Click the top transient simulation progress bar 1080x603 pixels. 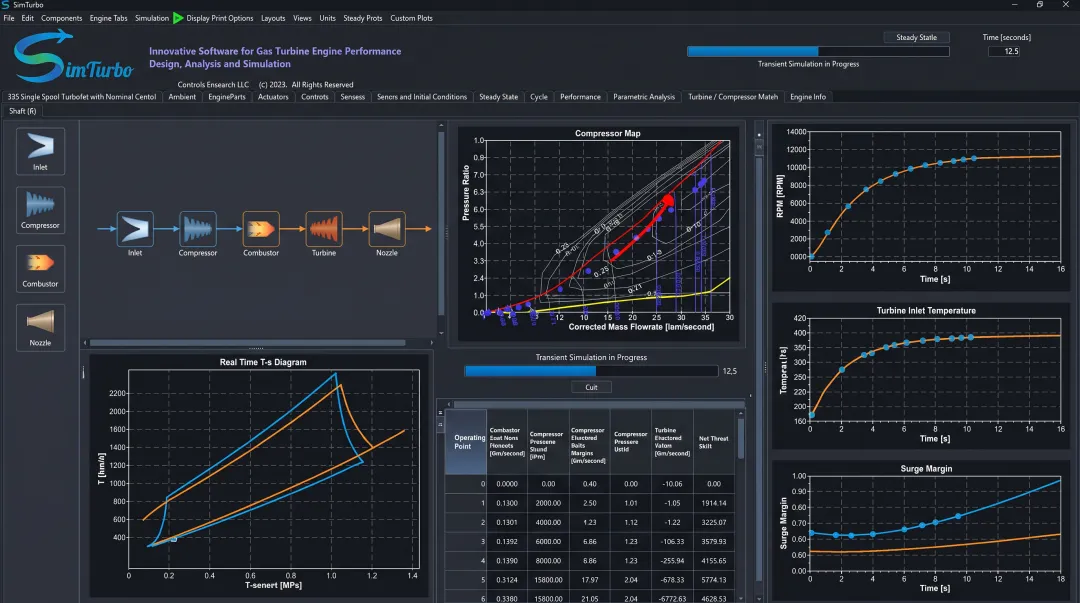pyautogui.click(x=818, y=51)
